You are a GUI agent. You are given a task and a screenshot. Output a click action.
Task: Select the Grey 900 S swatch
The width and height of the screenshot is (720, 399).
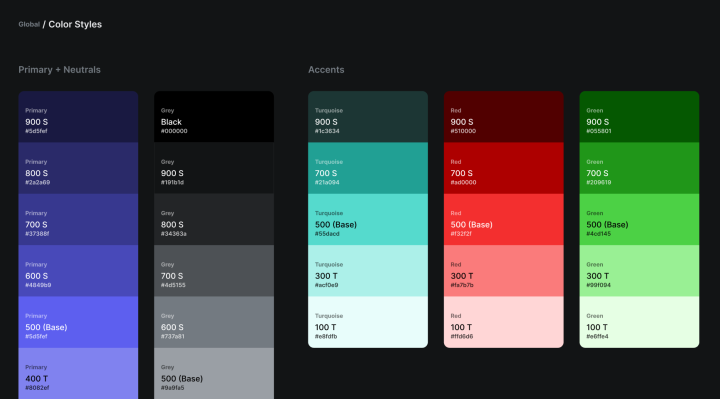point(214,168)
